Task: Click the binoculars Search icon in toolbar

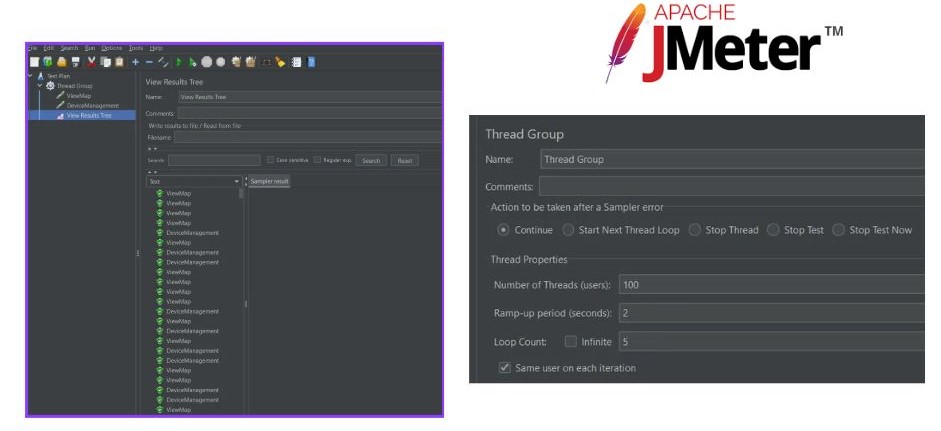Action: pyautogui.click(x=266, y=62)
